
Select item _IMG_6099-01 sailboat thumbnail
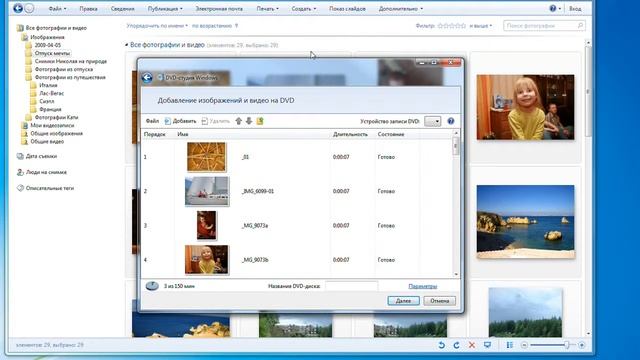[207, 191]
